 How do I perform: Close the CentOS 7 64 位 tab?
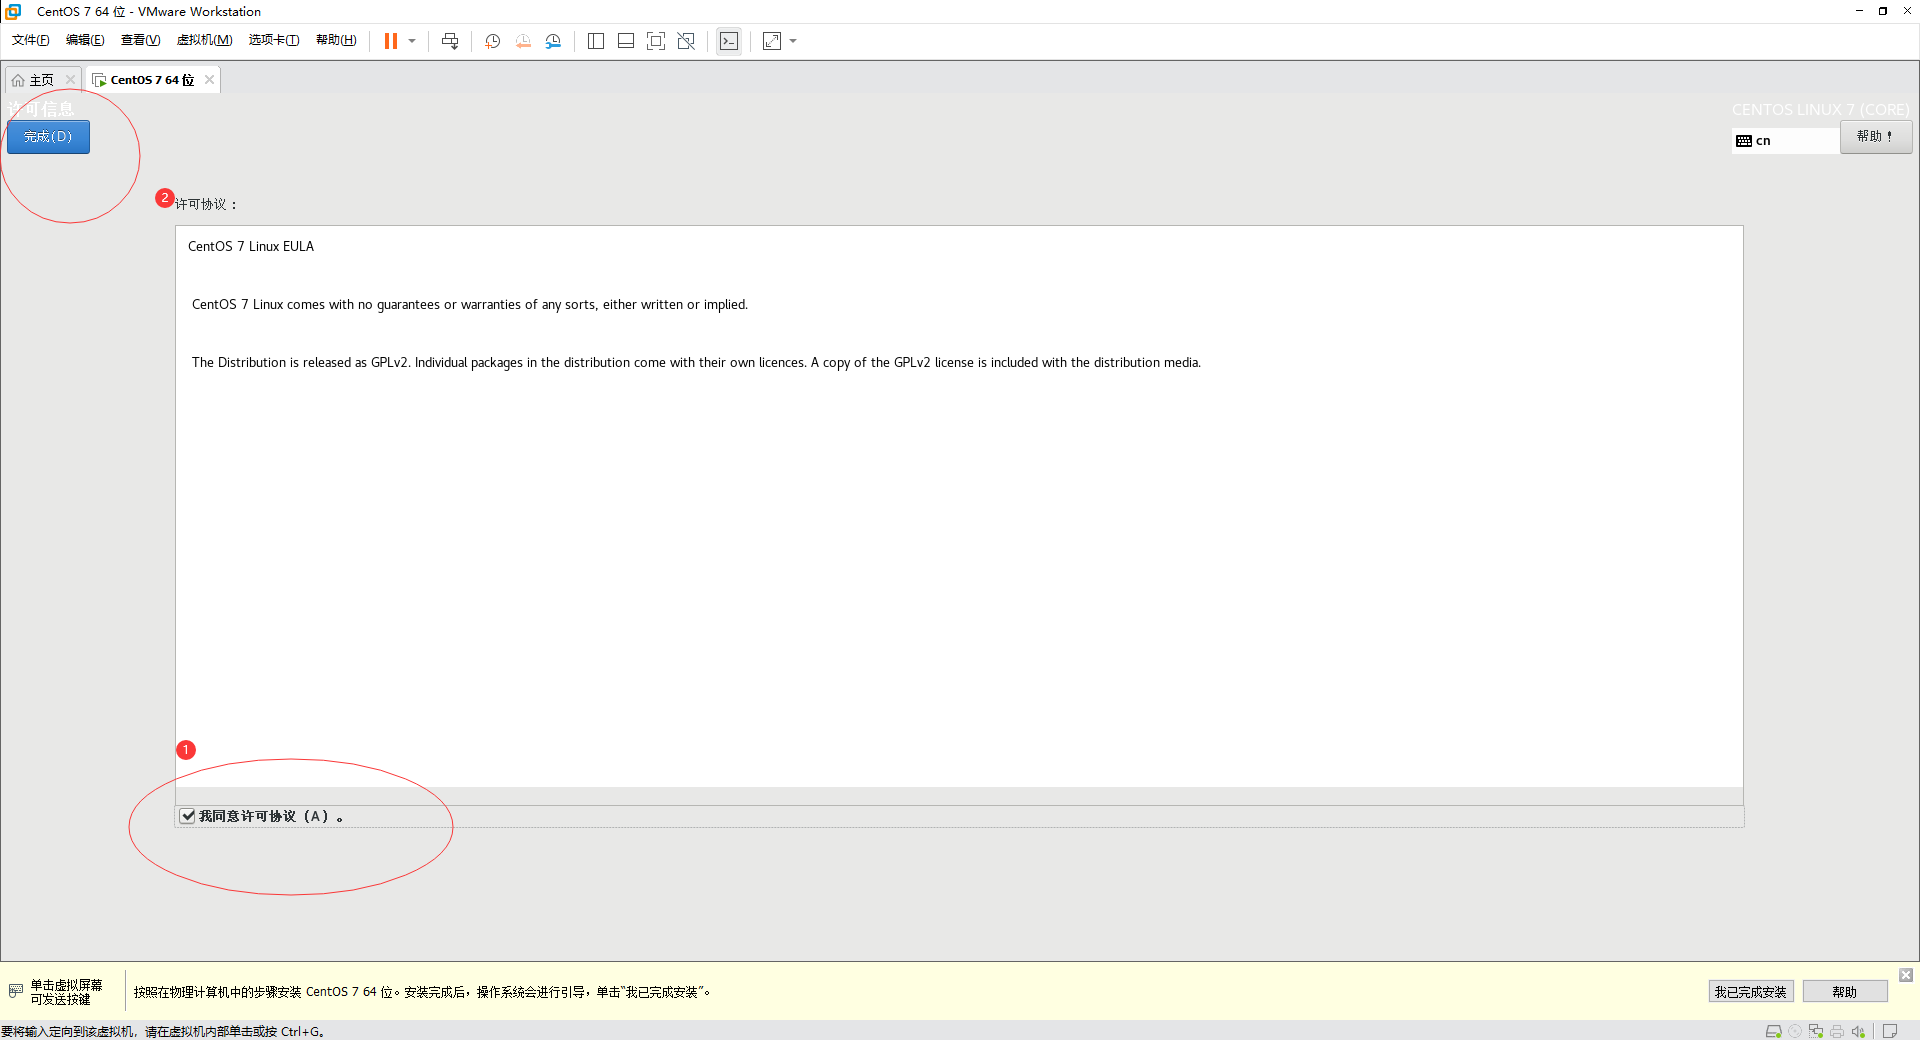[x=209, y=80]
